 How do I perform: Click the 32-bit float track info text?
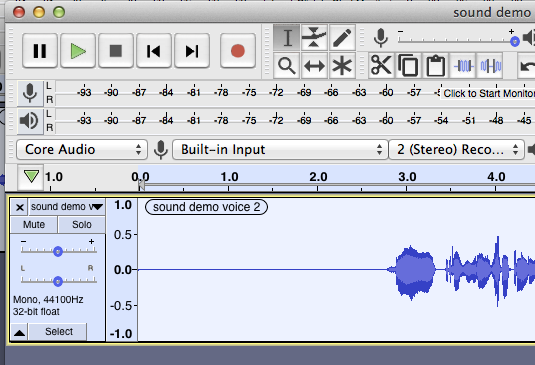(36, 311)
